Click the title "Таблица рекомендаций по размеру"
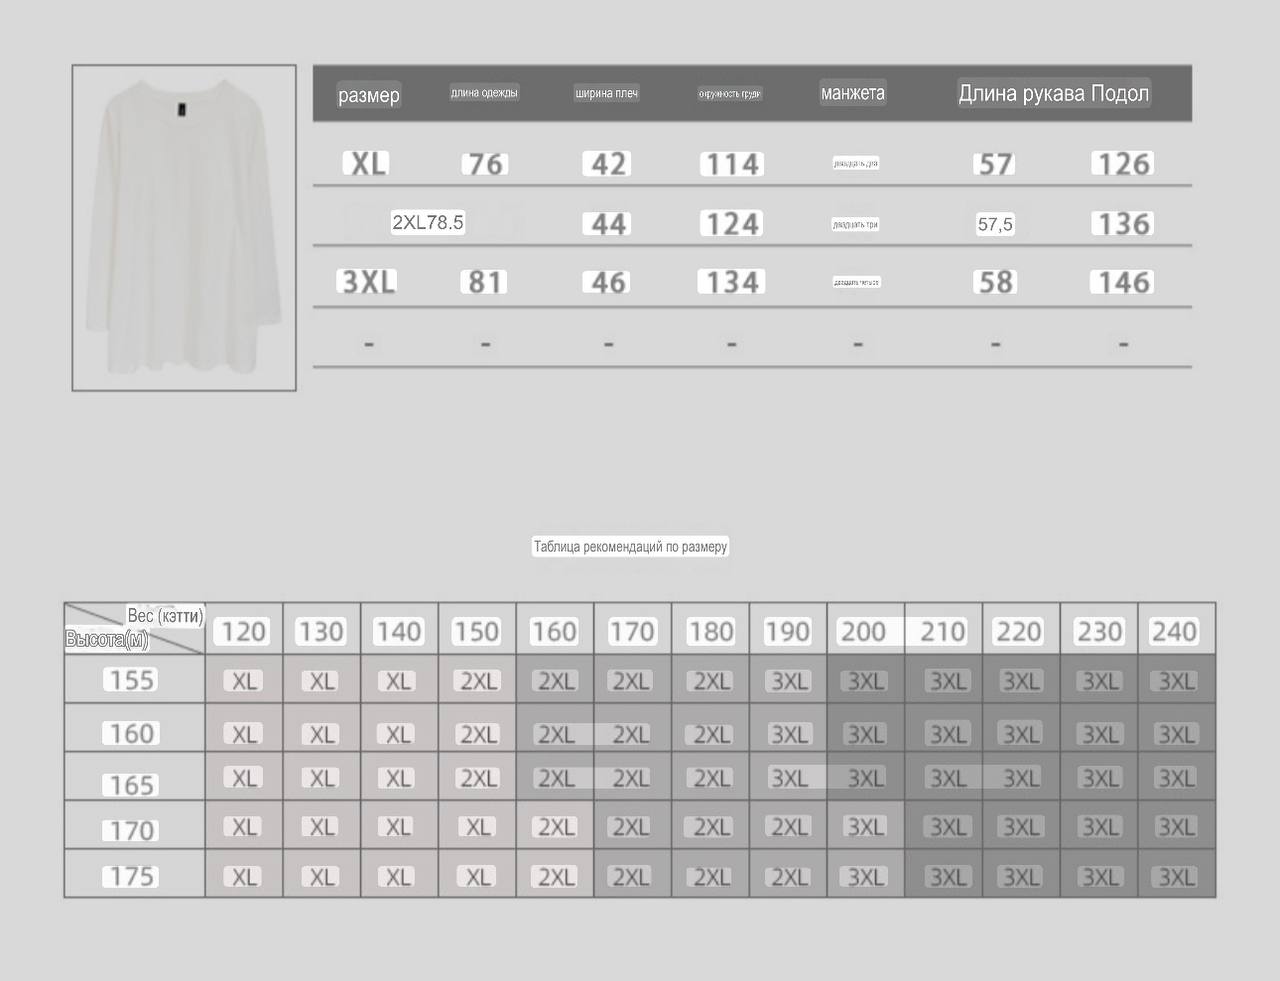 pos(630,546)
